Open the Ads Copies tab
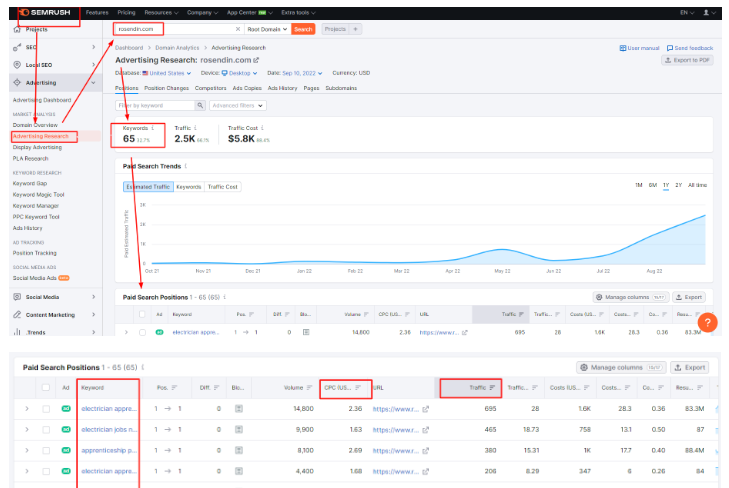Screen dimensions: 729x488 247,88
